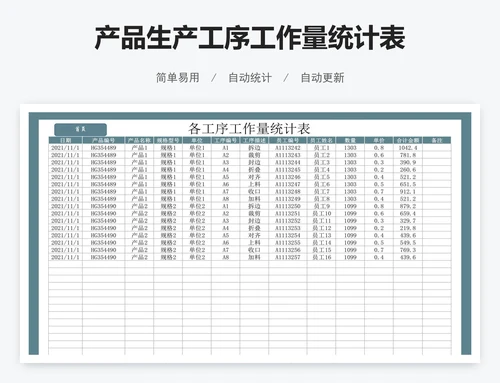The width and height of the screenshot is (500, 383).
Task: Click employee ID cell A1113243
Action: [x=288, y=155]
